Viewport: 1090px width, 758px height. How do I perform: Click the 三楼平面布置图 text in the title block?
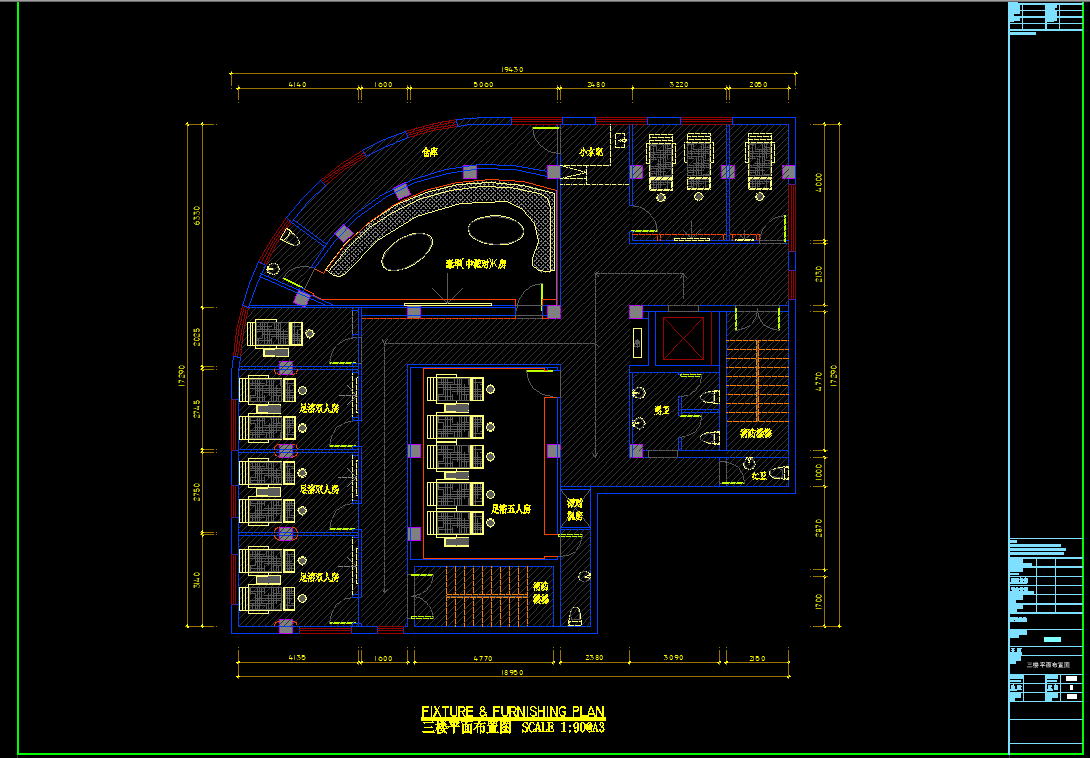1047,665
